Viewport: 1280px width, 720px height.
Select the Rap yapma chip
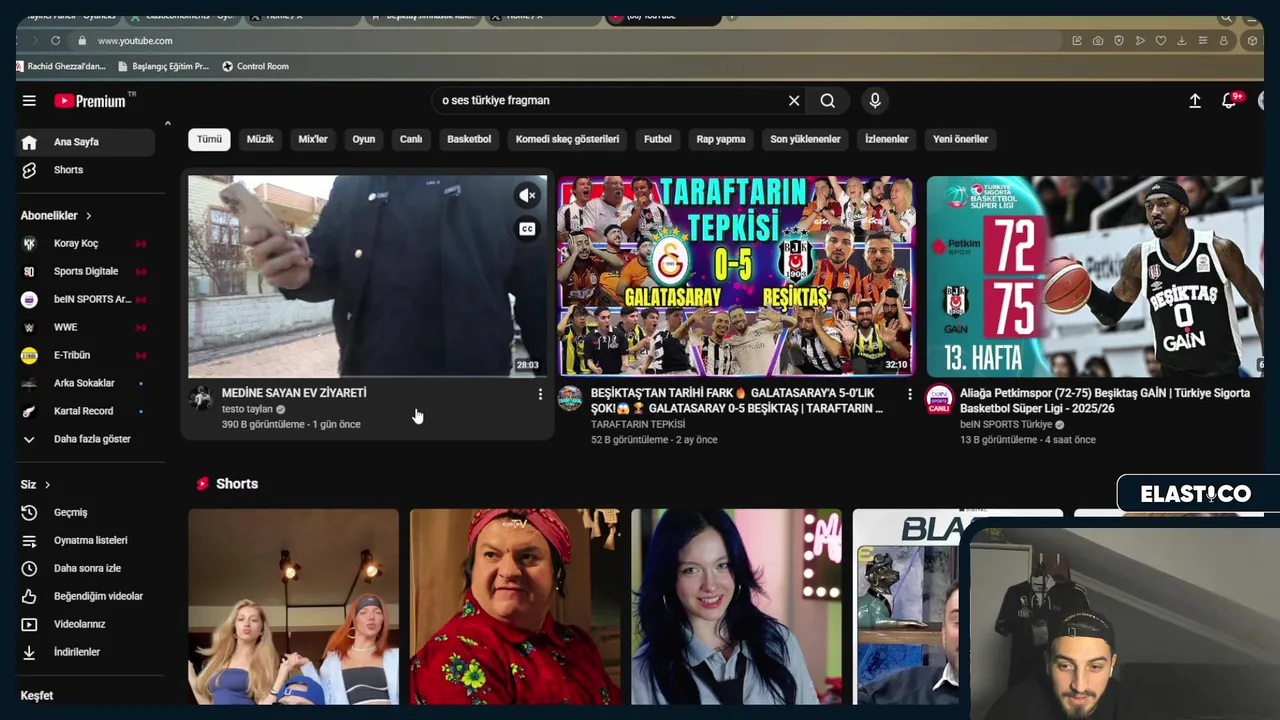coord(721,139)
